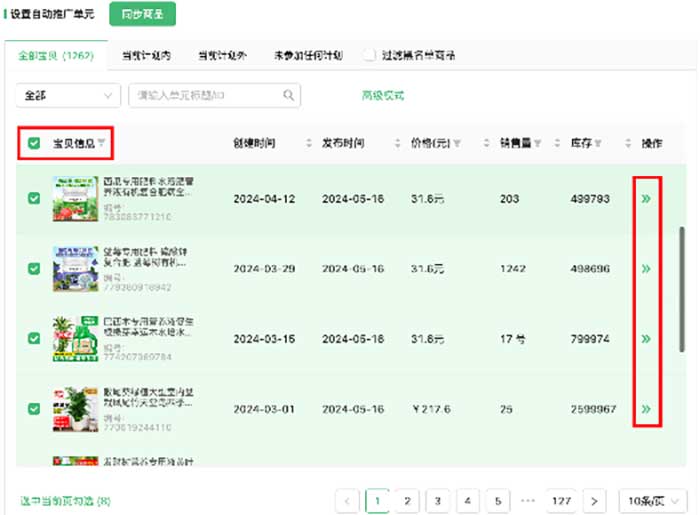Open the green bottle product thumbnail
The width and height of the screenshot is (700, 515).
75,339
